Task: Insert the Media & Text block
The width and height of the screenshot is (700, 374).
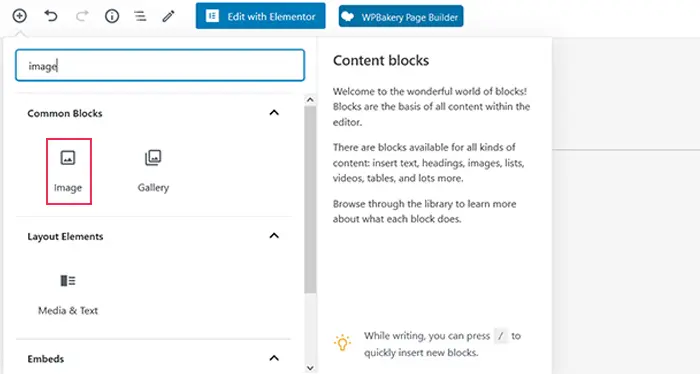Action: pos(68,295)
